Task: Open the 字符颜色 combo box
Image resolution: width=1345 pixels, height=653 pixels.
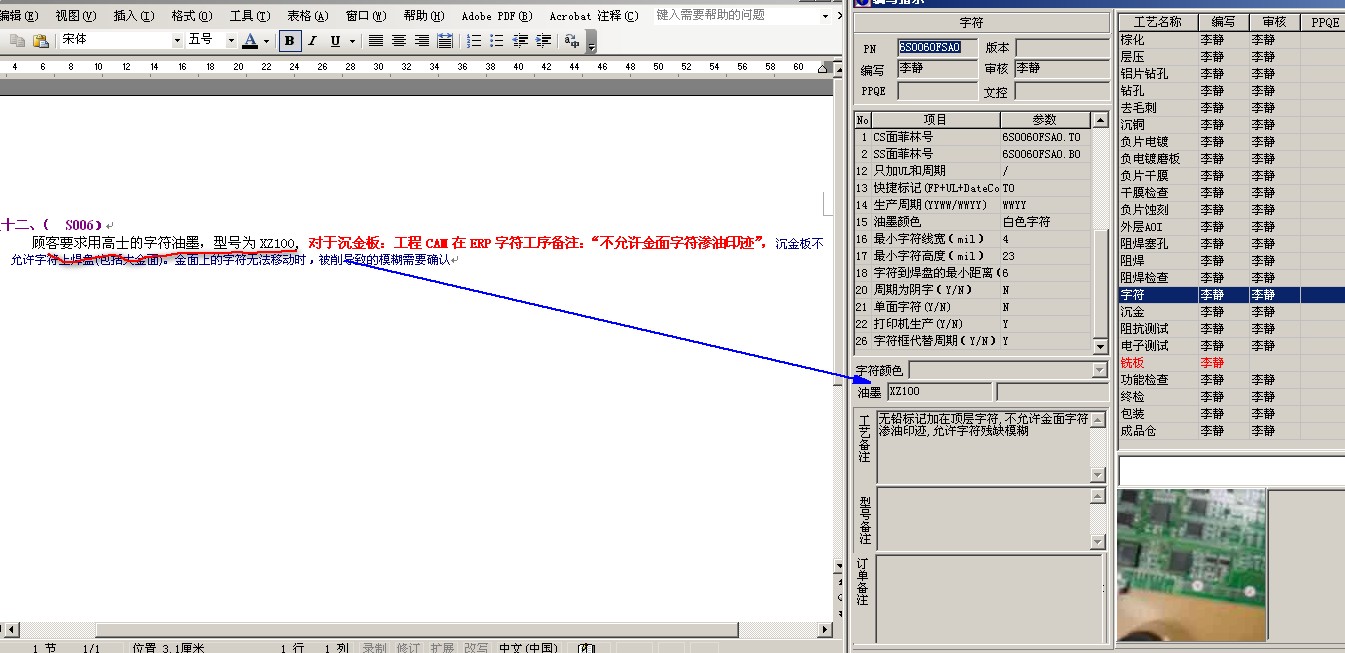Action: (1008, 370)
